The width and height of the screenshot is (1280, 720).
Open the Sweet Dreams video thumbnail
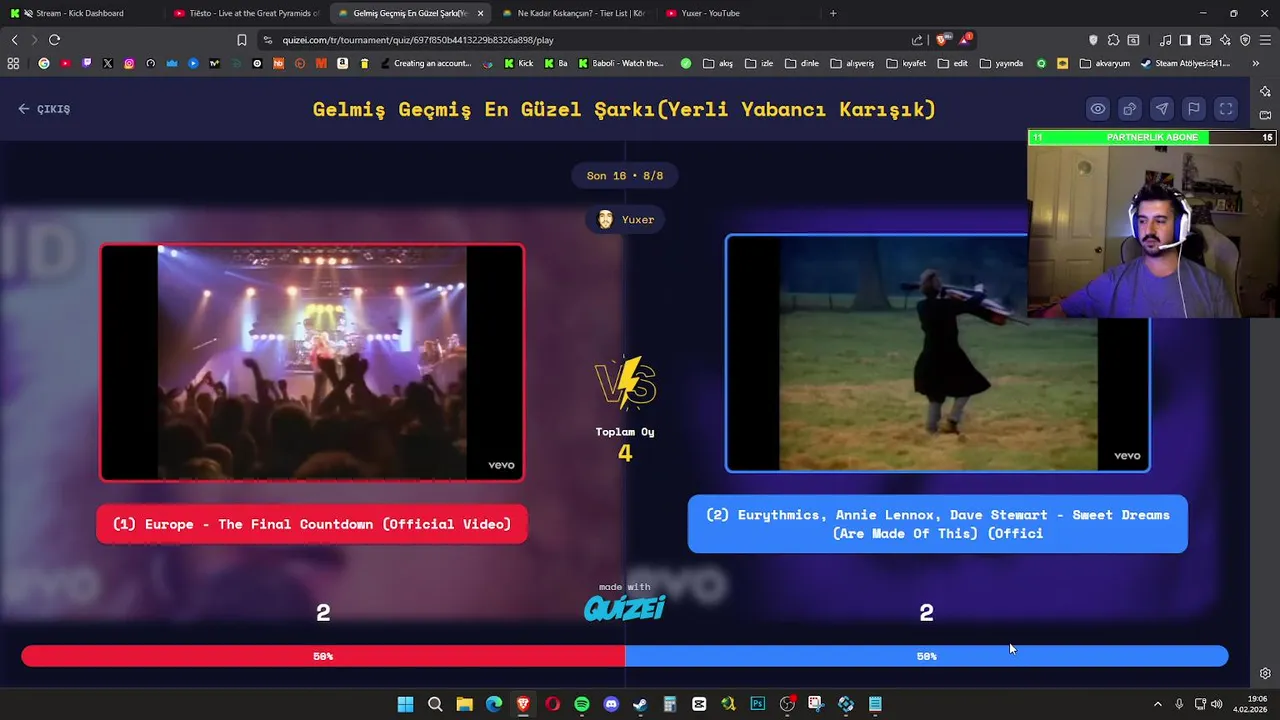point(937,353)
